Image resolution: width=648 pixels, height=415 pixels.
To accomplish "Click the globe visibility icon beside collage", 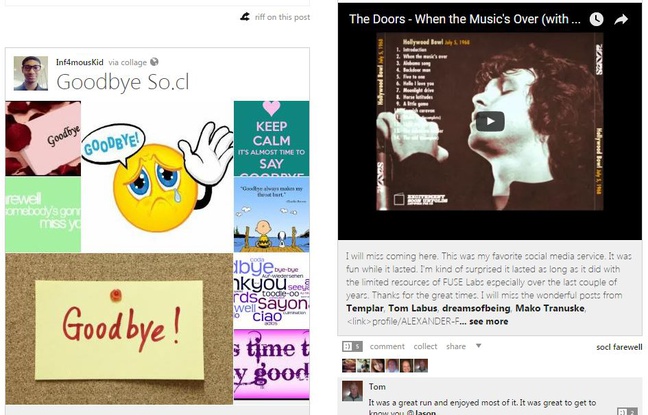I will pos(155,62).
